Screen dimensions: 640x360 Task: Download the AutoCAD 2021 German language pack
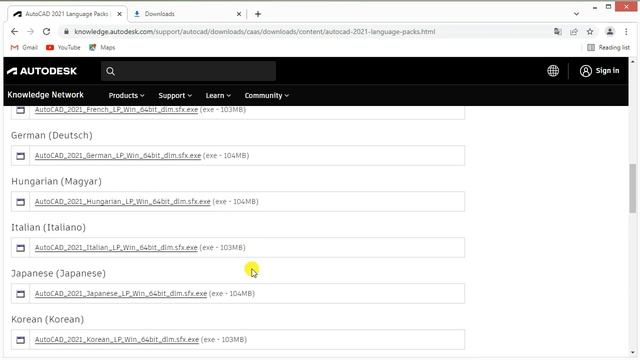(x=118, y=156)
